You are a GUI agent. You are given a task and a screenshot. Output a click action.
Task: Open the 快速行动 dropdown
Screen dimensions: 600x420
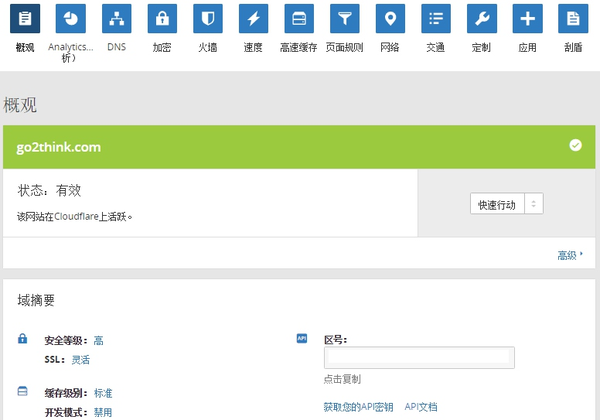click(x=507, y=203)
